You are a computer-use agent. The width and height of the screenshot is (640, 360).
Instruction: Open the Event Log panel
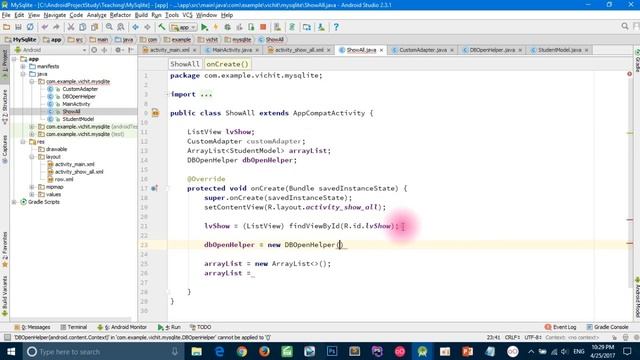[x=560, y=327]
